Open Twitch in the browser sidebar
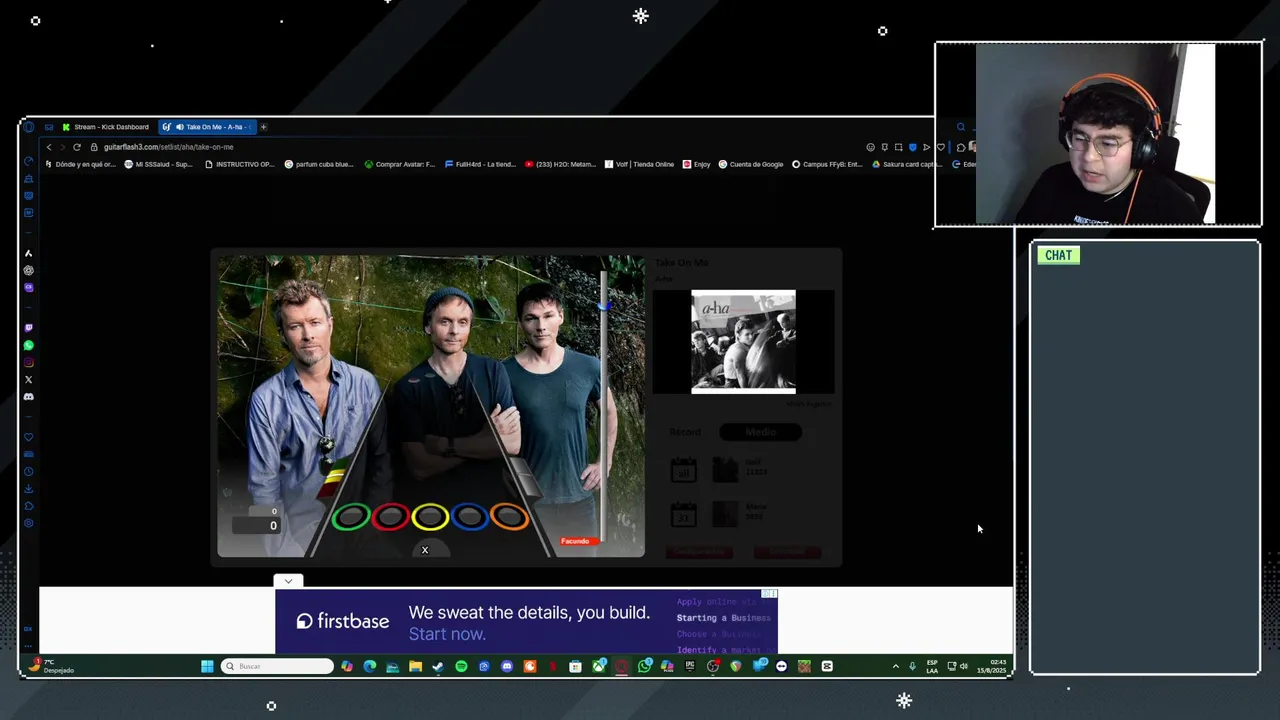The image size is (1280, 720). [28, 327]
